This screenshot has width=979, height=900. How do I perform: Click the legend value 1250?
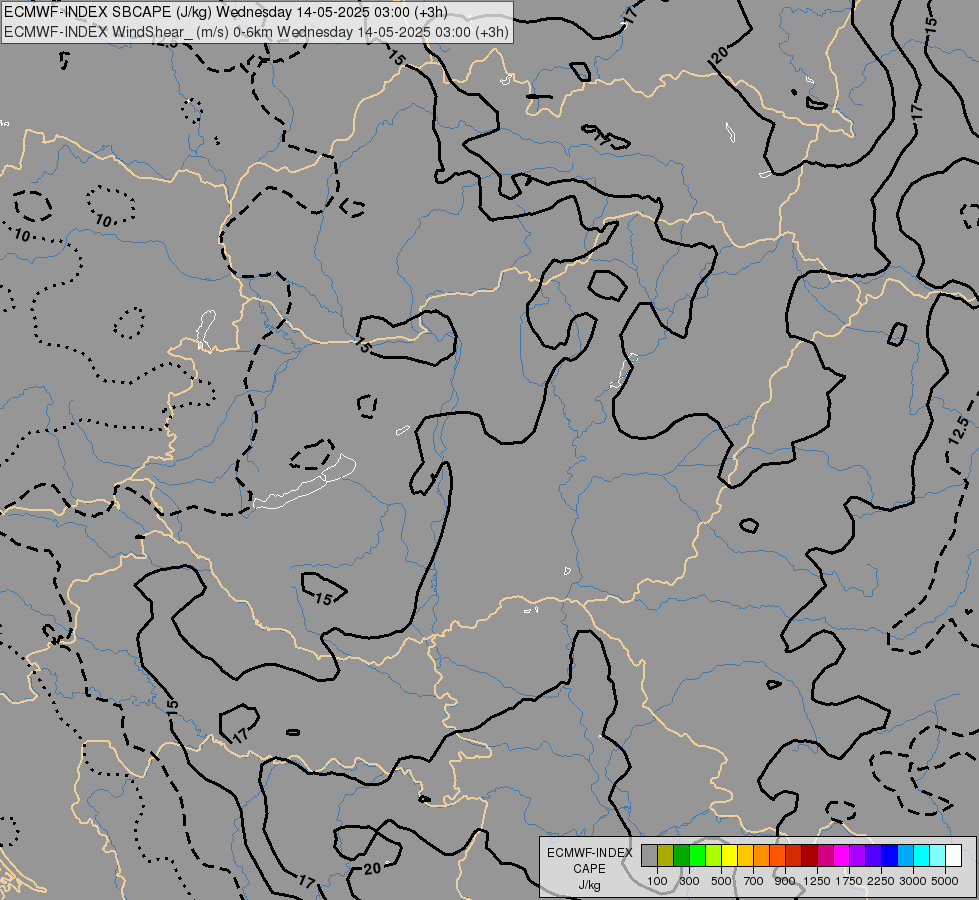817,881
